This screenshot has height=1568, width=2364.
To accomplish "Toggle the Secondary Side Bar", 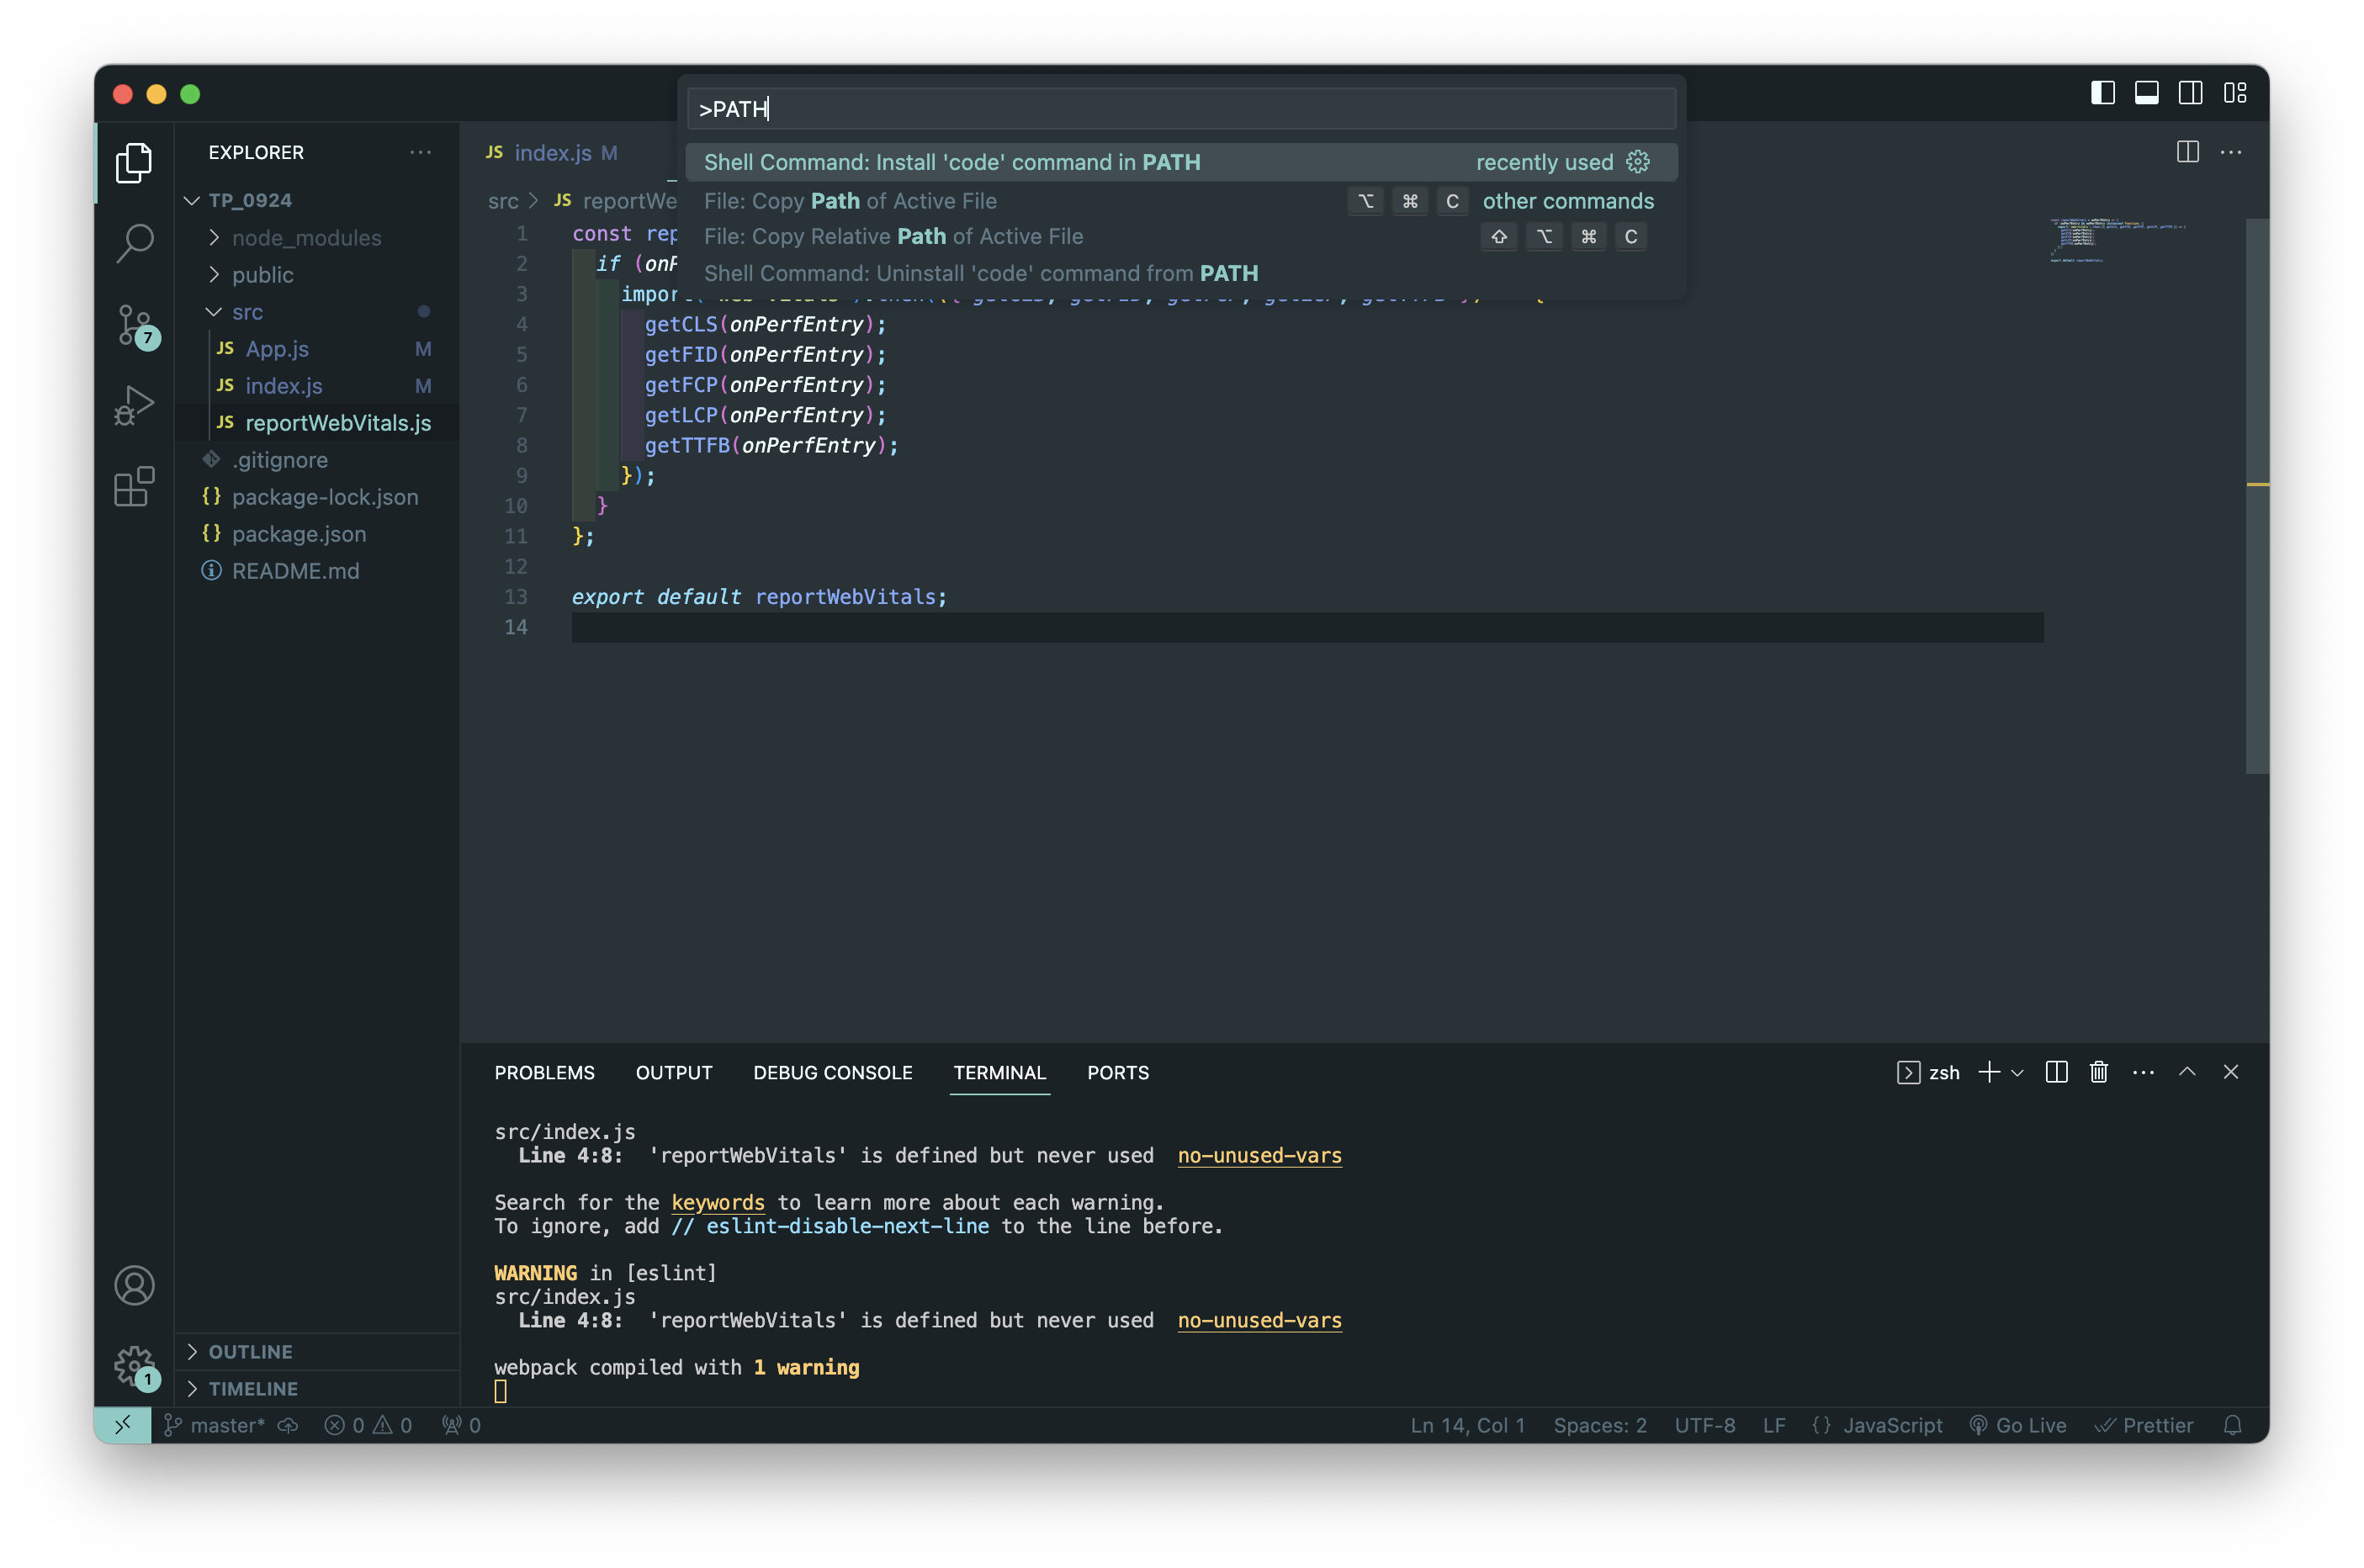I will coord(2190,93).
